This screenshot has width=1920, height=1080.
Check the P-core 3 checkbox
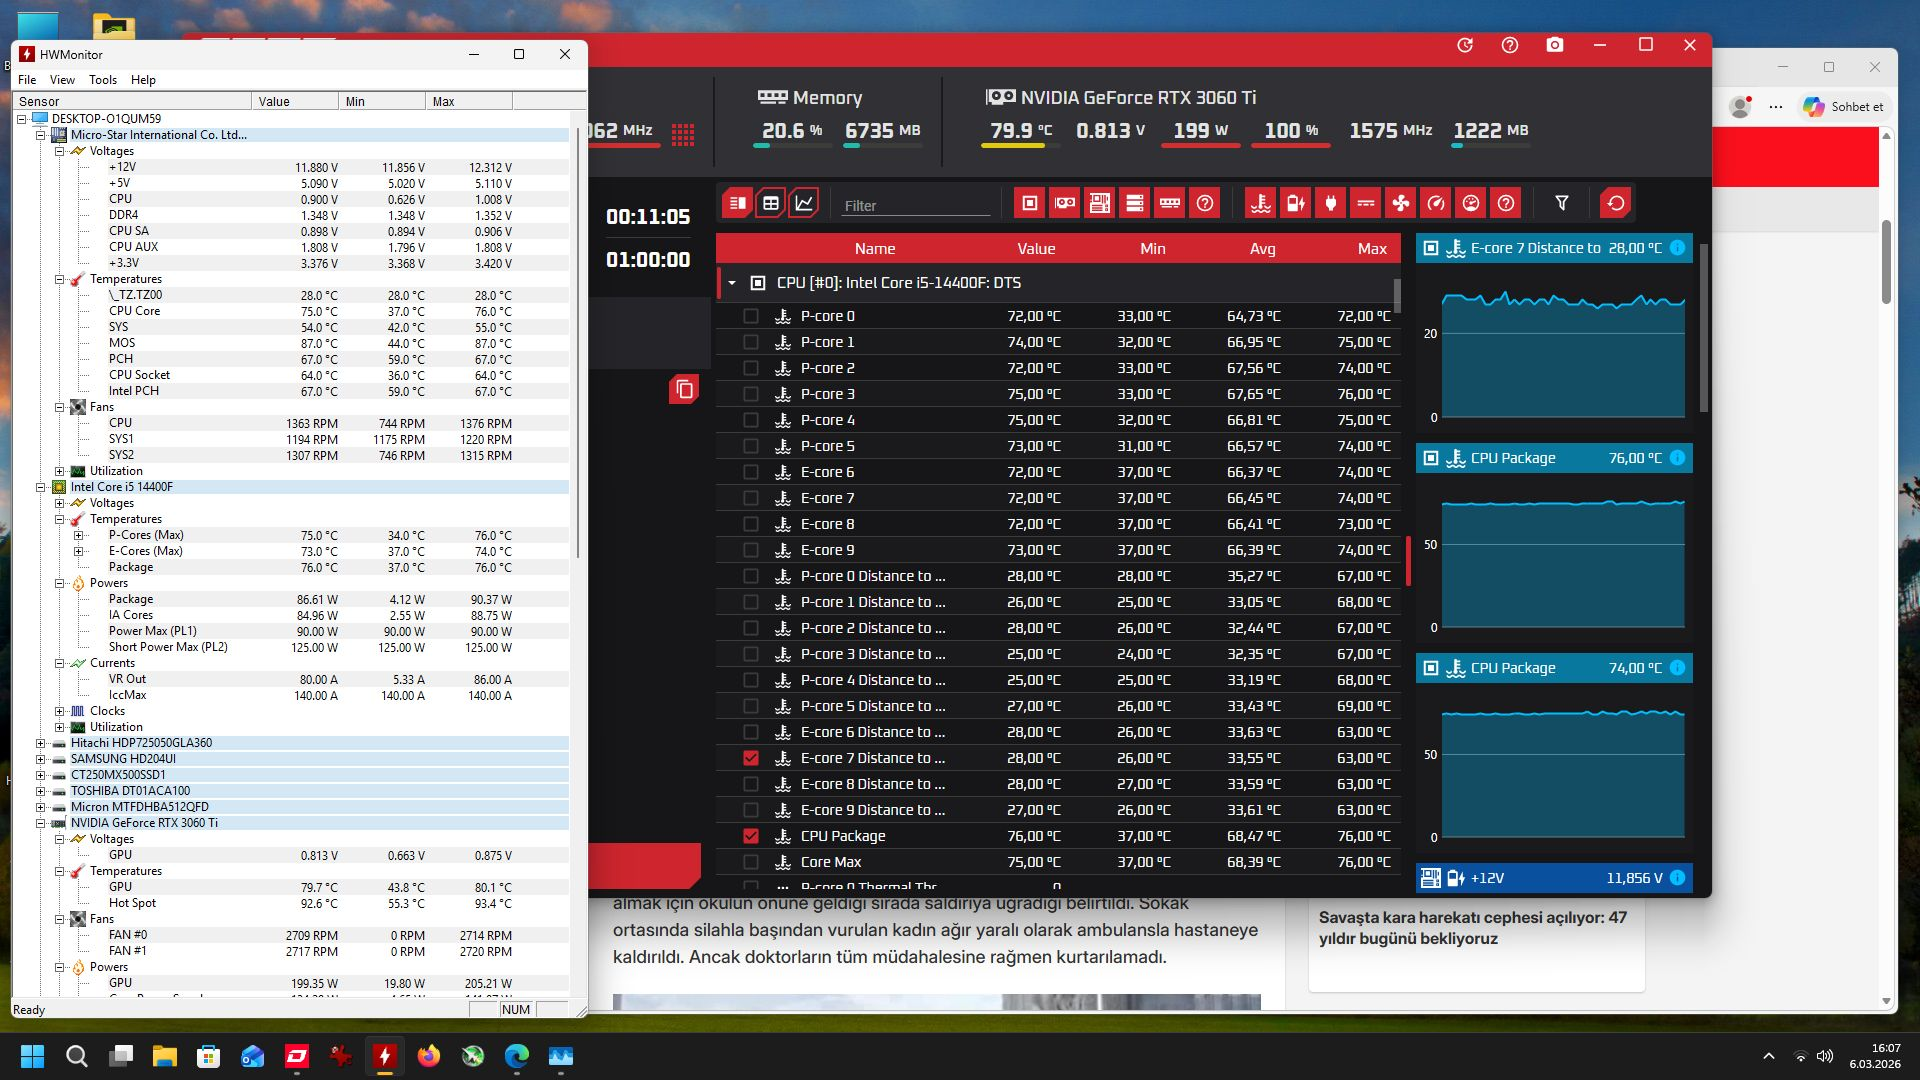(751, 394)
